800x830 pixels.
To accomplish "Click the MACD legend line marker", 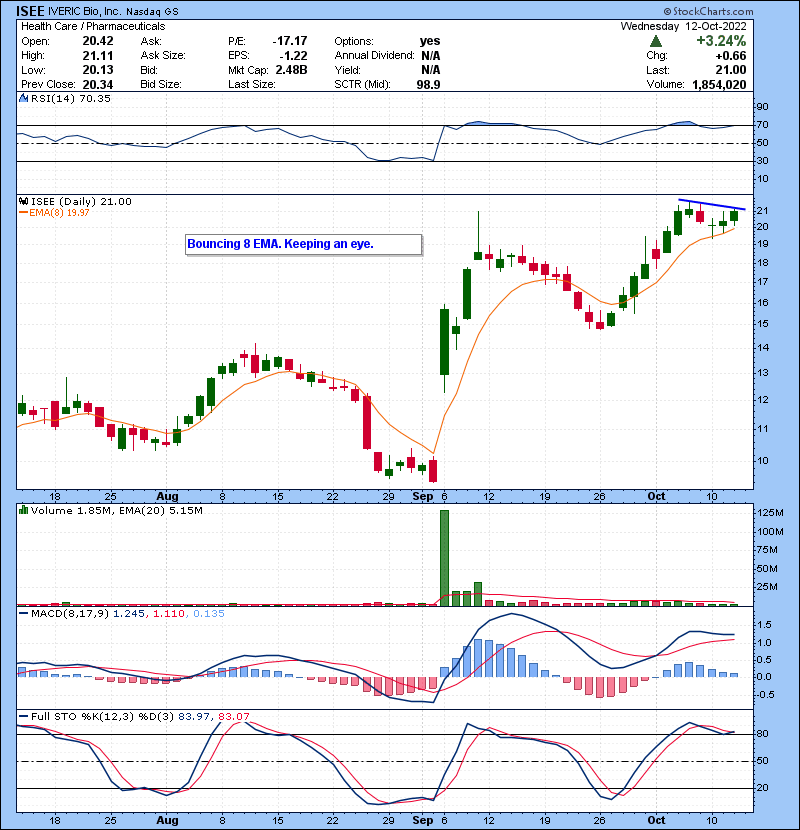I will 23,613.
